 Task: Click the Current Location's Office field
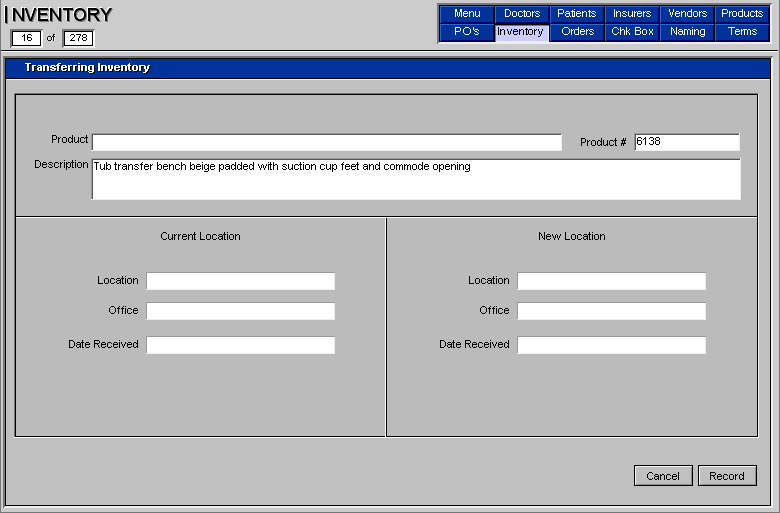(x=240, y=311)
